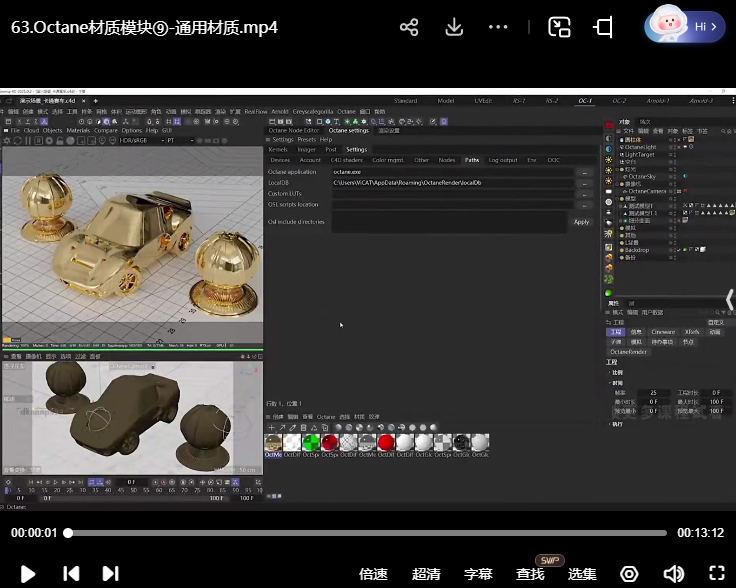This screenshot has width=736, height=588.
Task: Play the video with the play button
Action: tap(28, 573)
